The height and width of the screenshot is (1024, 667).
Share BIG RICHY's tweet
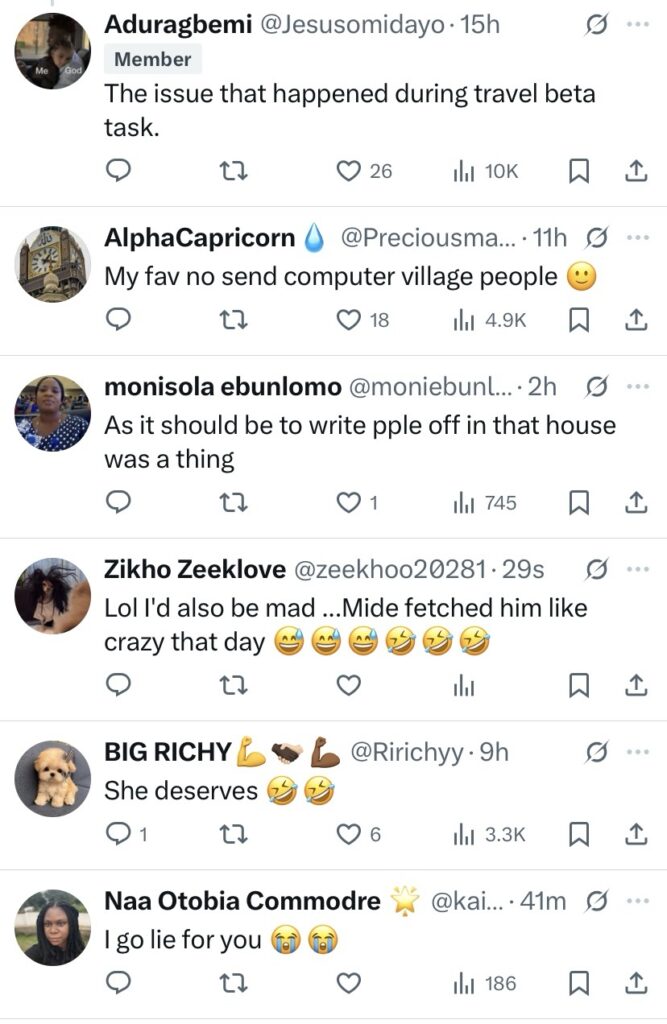click(x=635, y=834)
